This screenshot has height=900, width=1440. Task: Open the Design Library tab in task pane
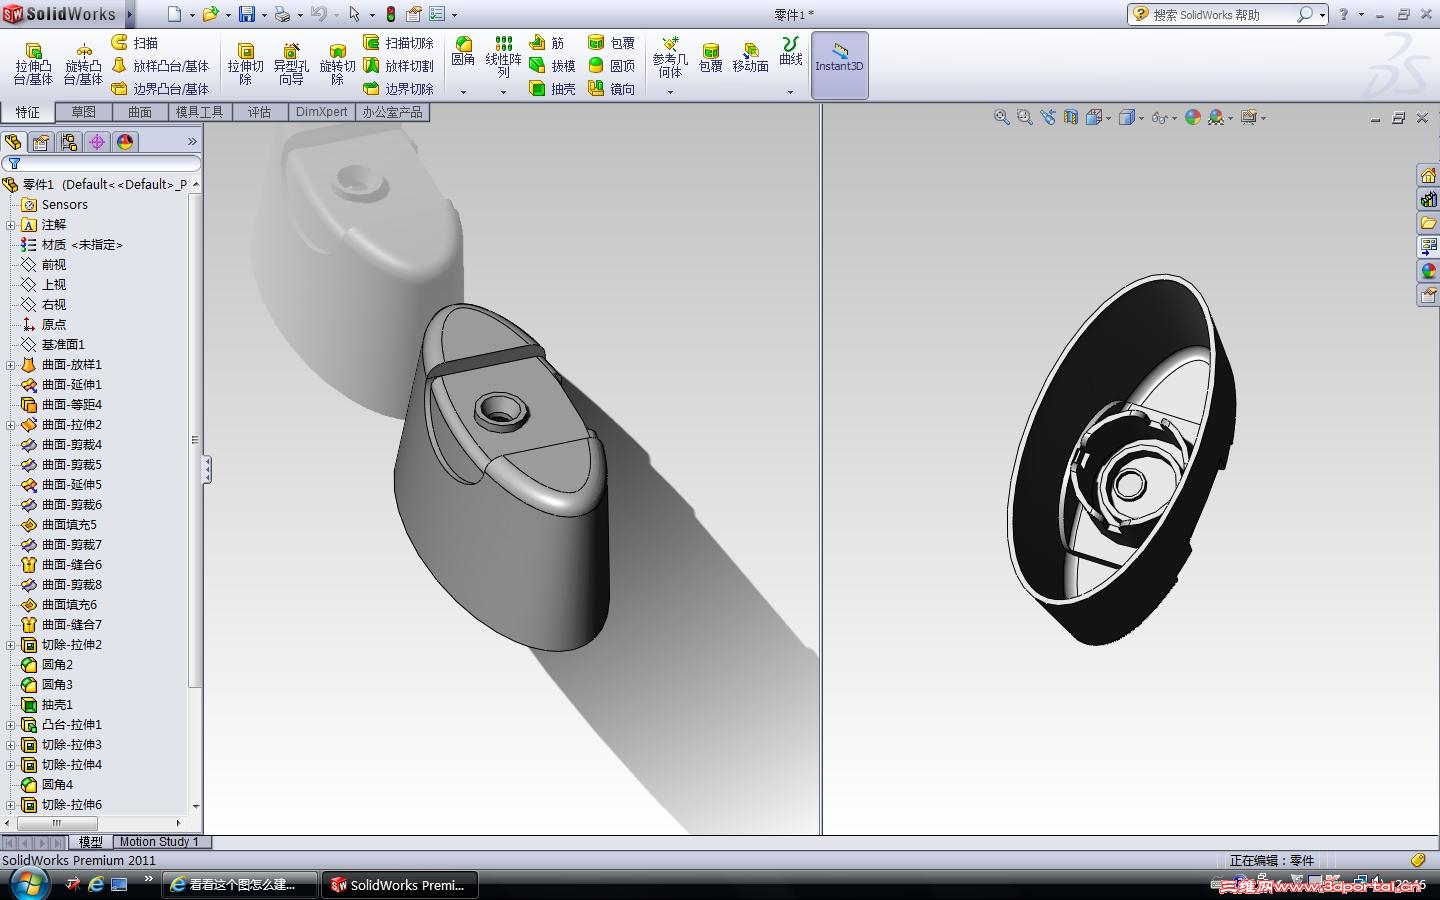click(1428, 199)
